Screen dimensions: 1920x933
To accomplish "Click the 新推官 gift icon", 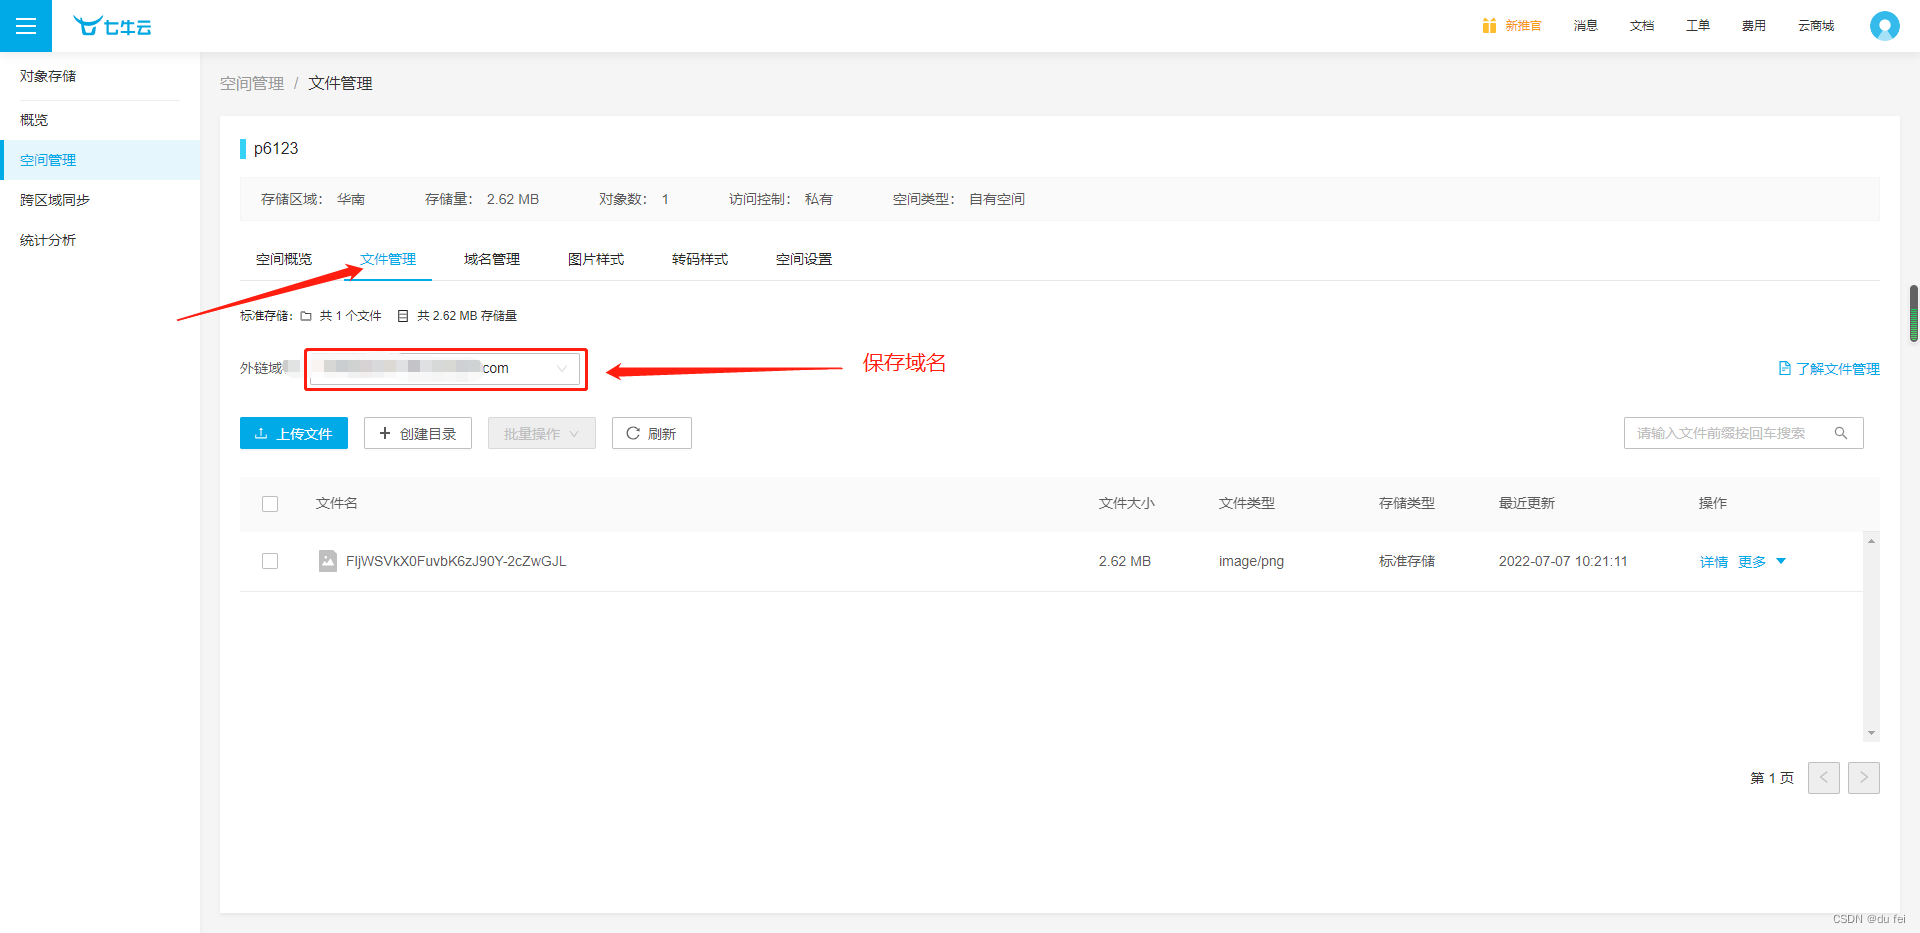I will click(x=1489, y=25).
